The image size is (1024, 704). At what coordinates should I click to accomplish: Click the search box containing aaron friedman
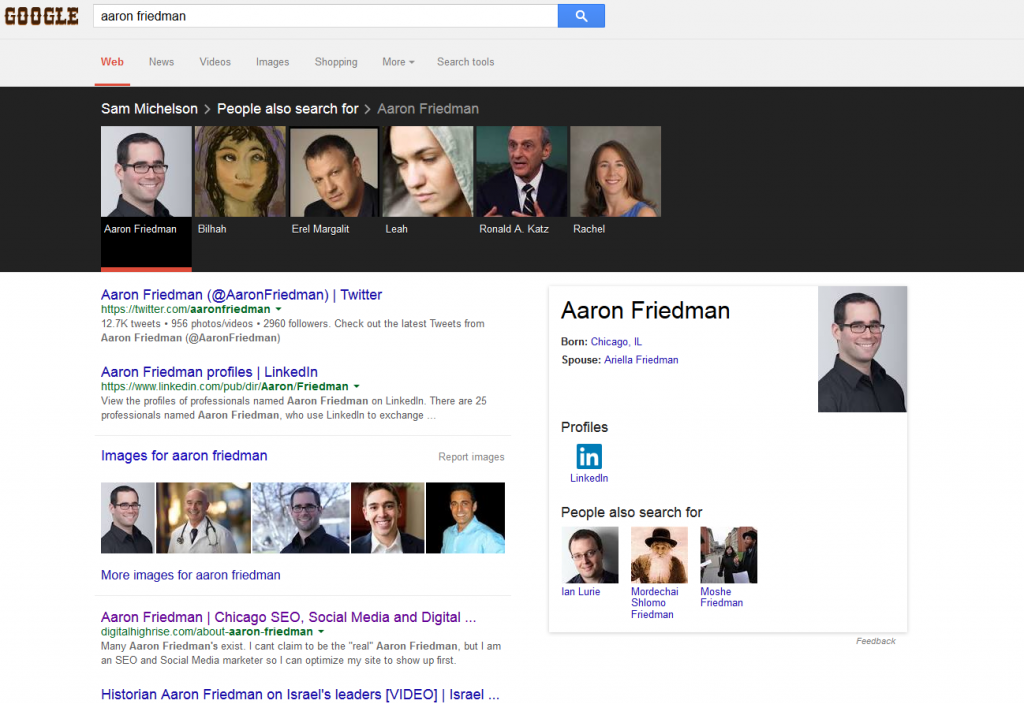point(325,16)
